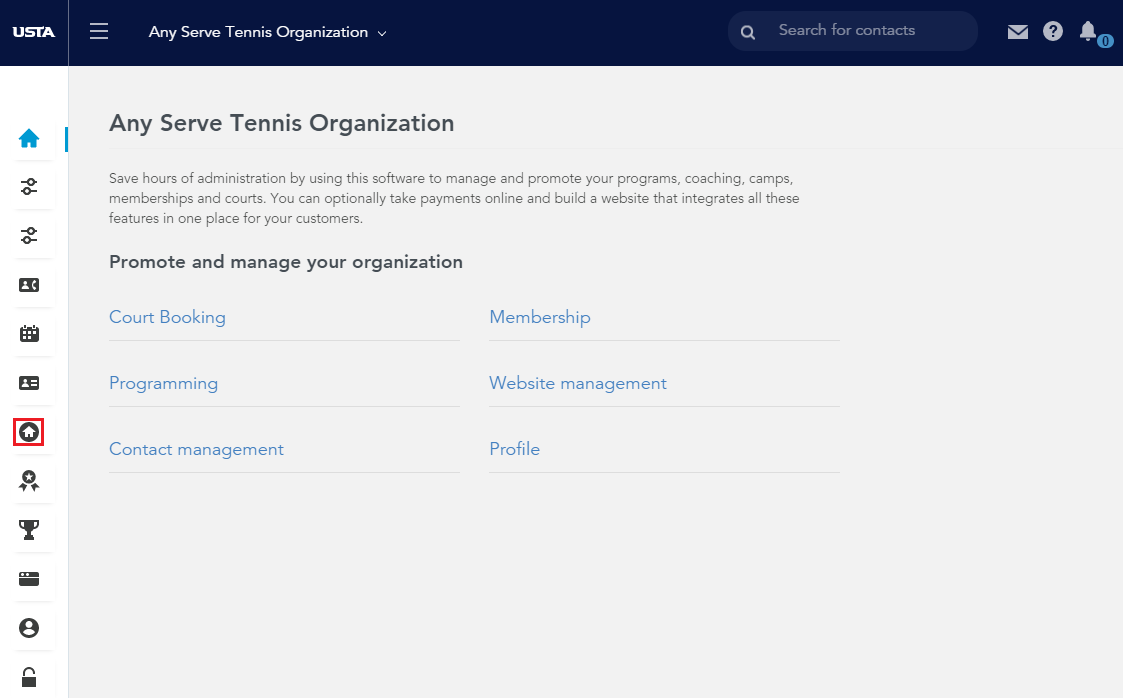Click the unlocked padlock sidebar icon
Image resolution: width=1123 pixels, height=698 pixels.
pyautogui.click(x=29, y=677)
